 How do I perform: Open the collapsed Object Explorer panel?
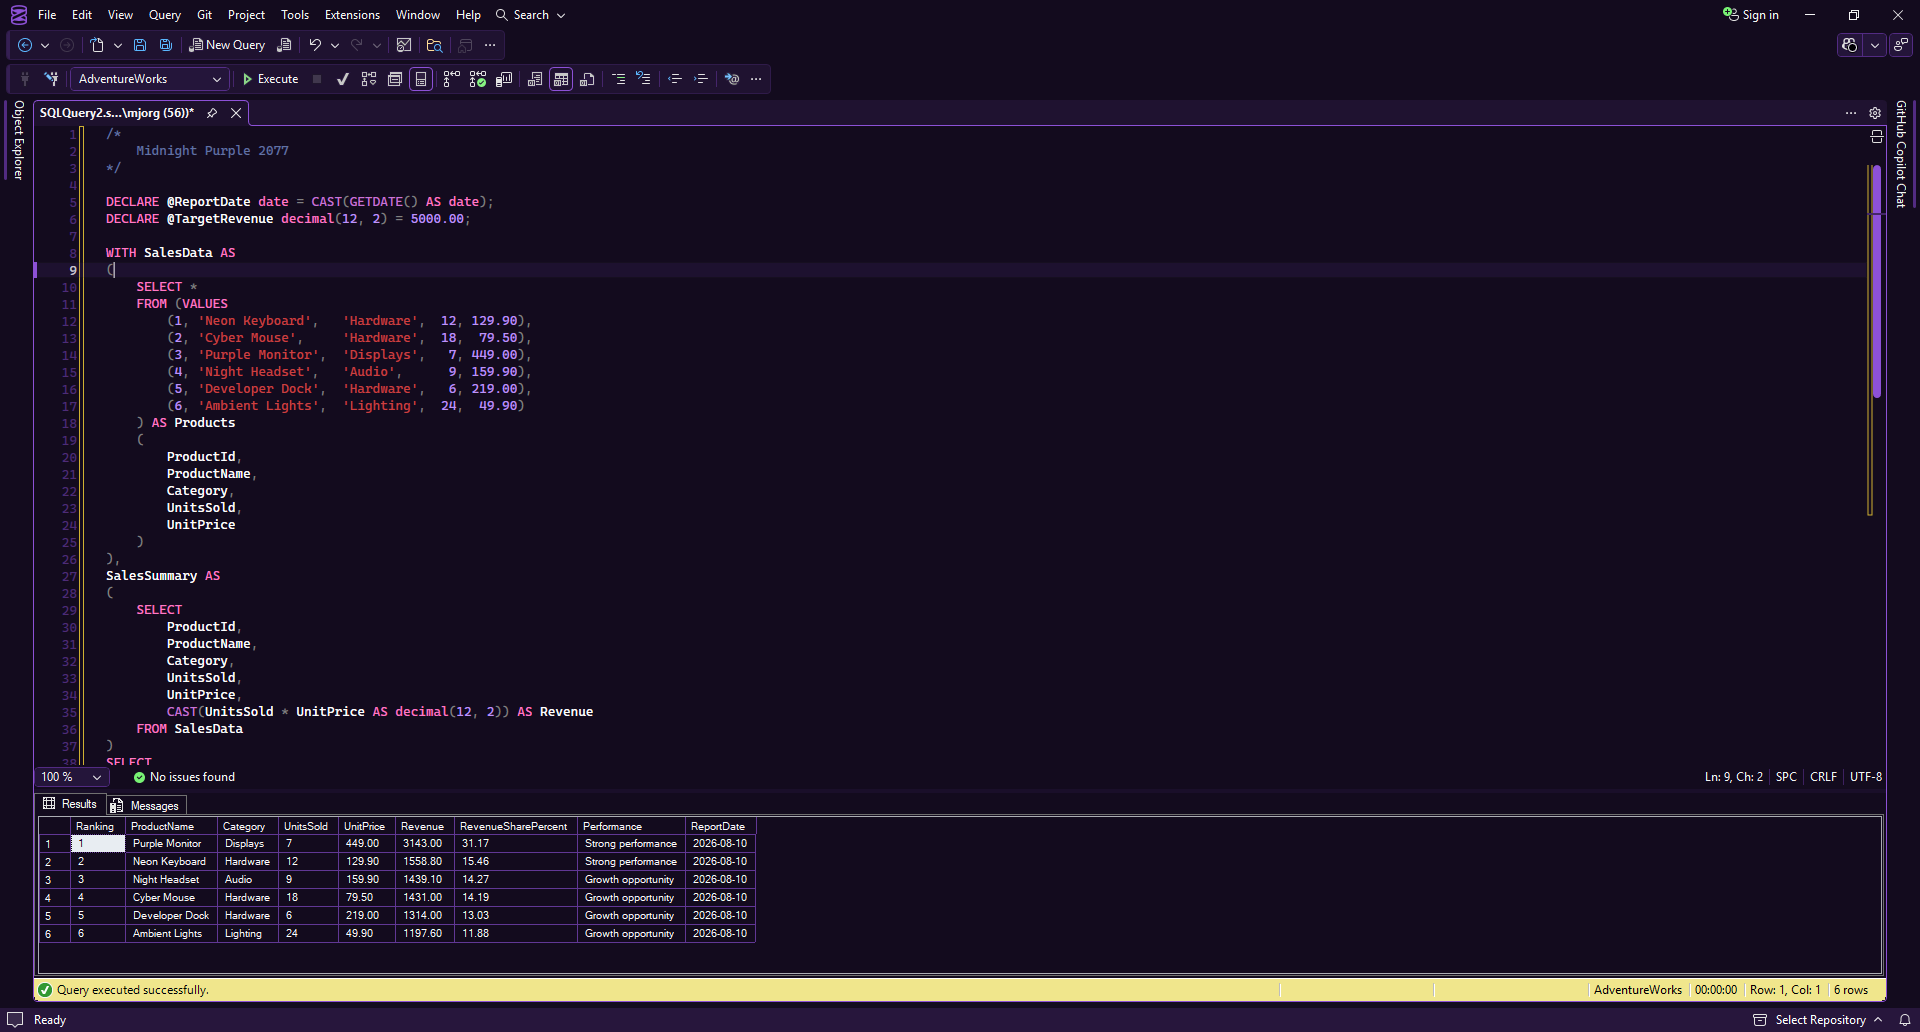(x=18, y=140)
